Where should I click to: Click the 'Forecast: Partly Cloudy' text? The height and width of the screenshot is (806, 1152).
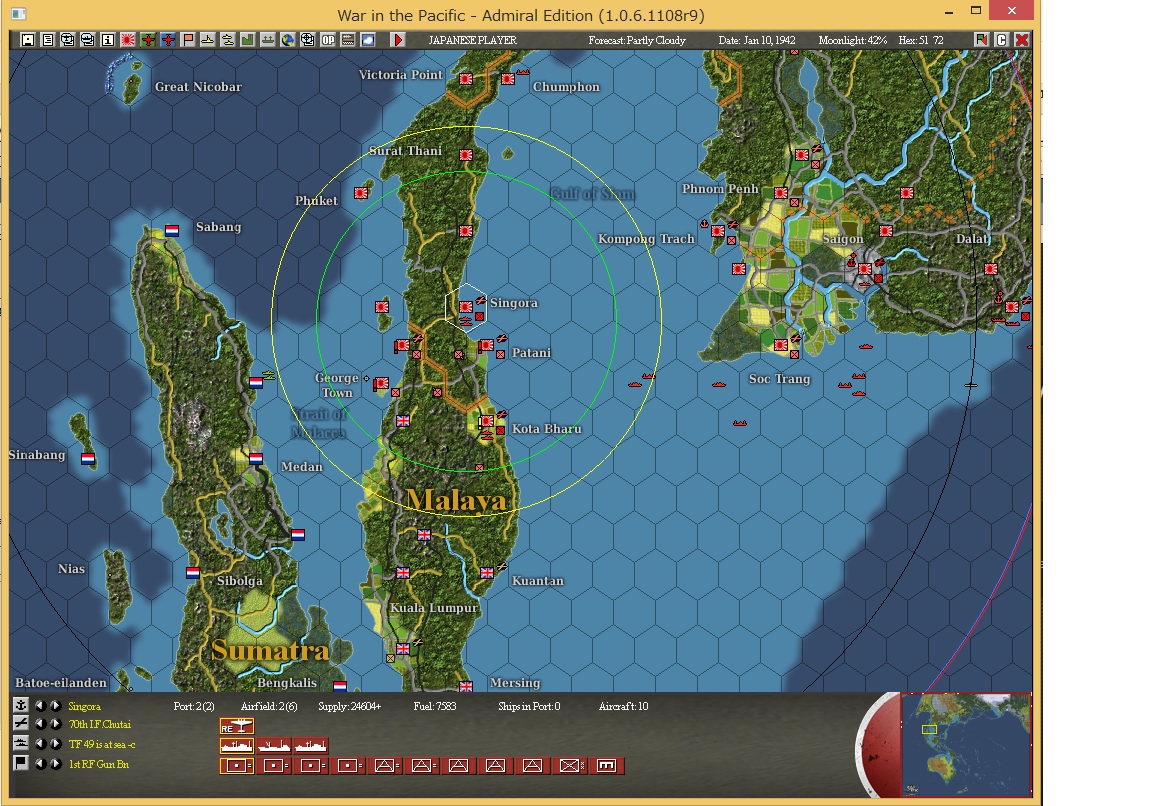click(x=637, y=40)
